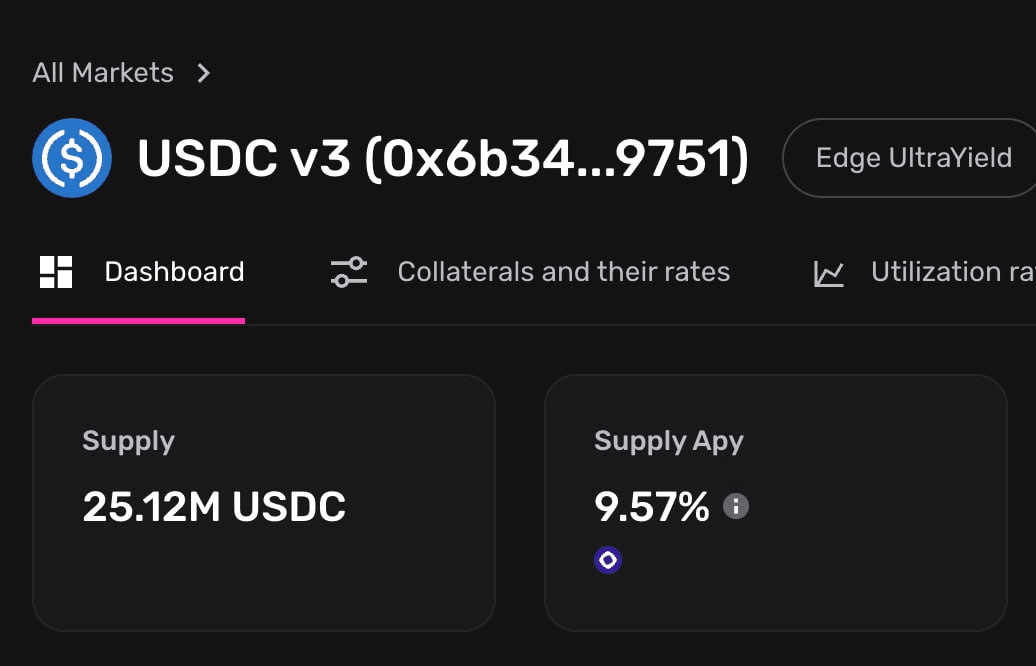Expand the chevron after All Markets

[x=203, y=73]
